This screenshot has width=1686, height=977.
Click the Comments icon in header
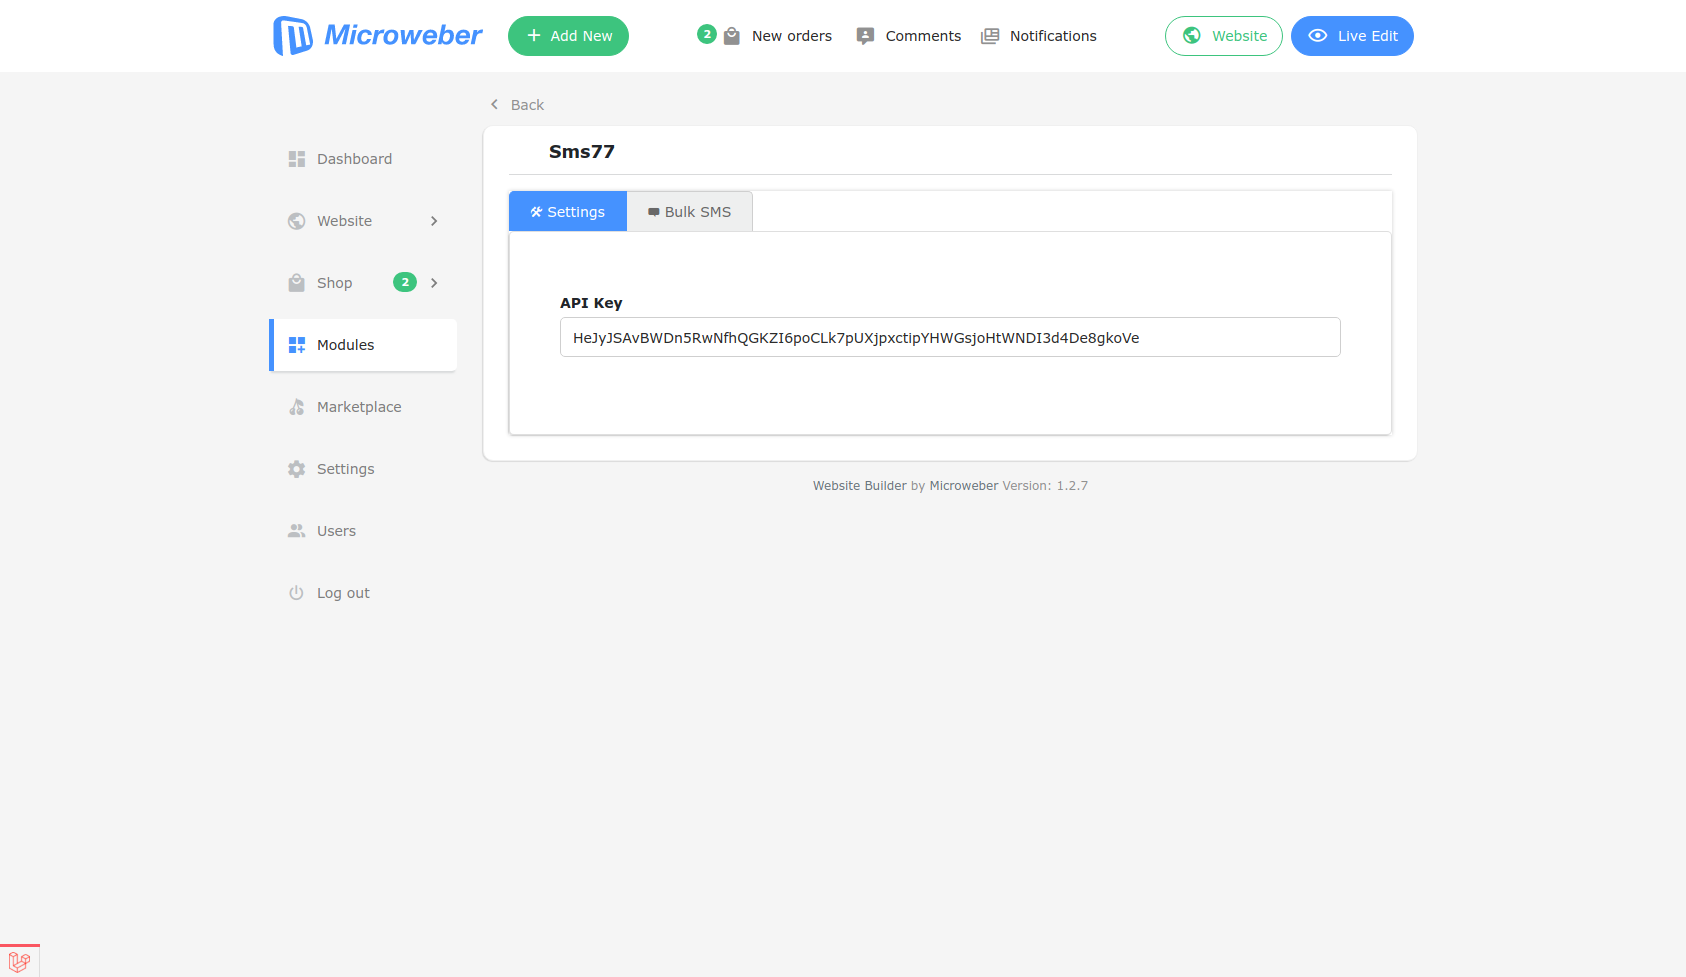tap(866, 36)
